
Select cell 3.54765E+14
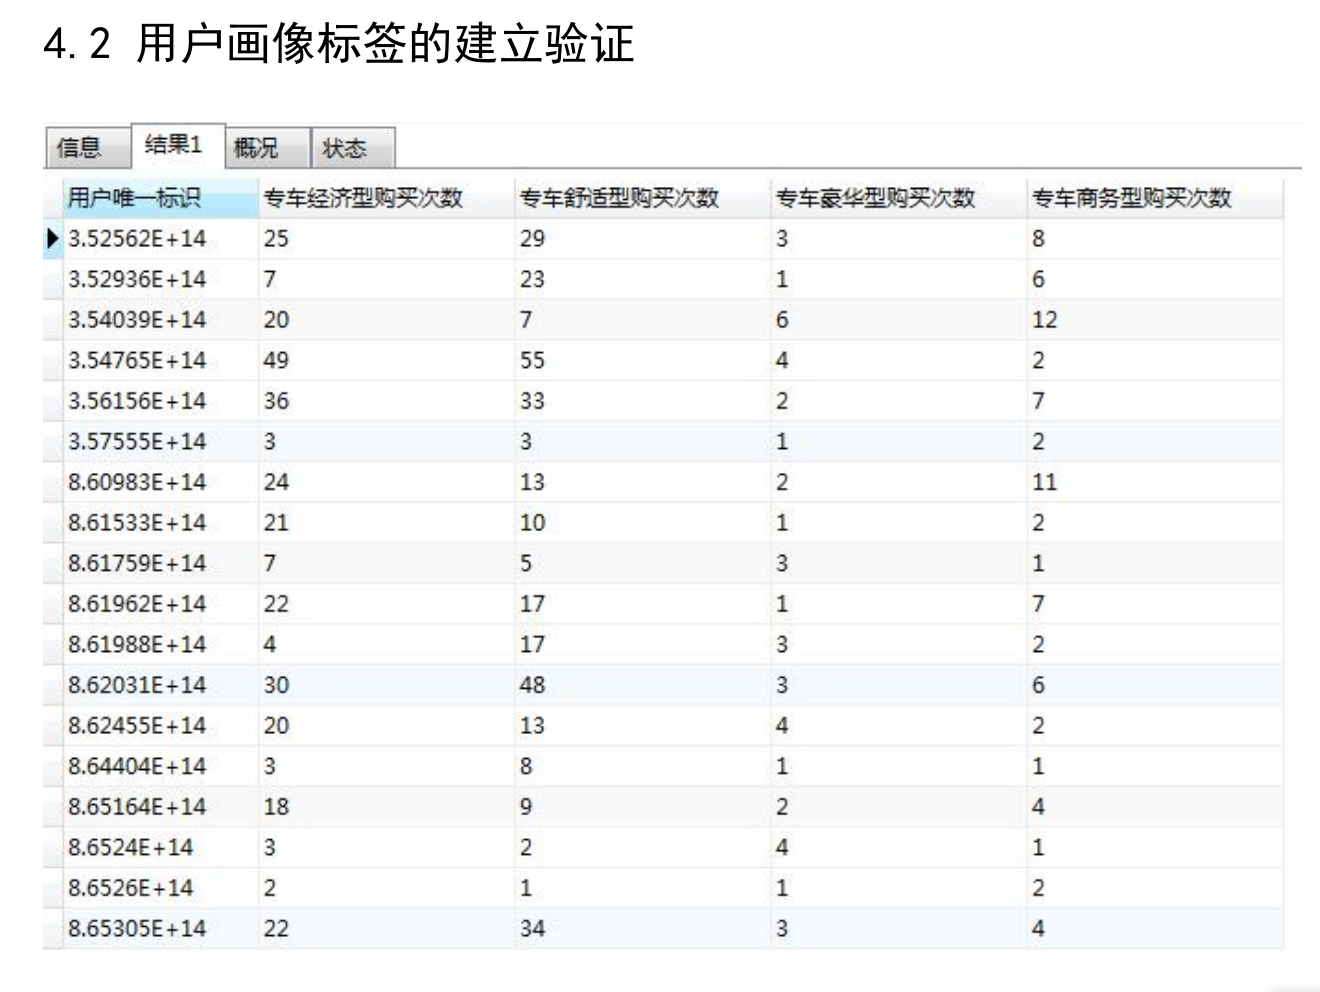coord(160,360)
